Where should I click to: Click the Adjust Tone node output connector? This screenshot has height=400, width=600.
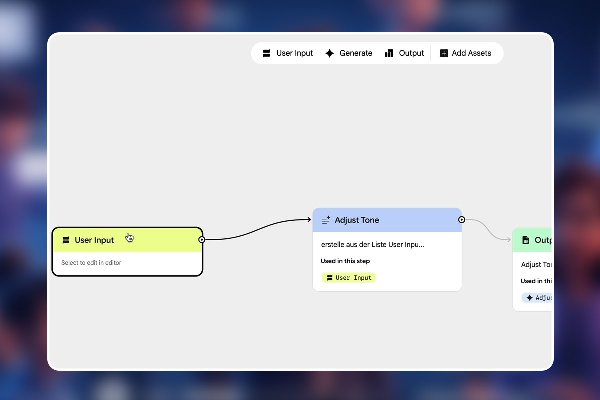[461, 220]
